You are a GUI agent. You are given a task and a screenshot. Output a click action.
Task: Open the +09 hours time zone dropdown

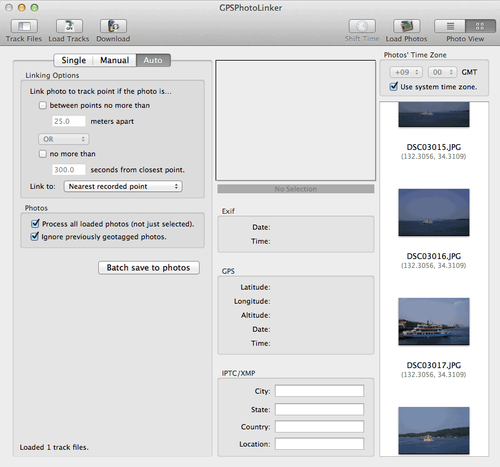click(406, 72)
